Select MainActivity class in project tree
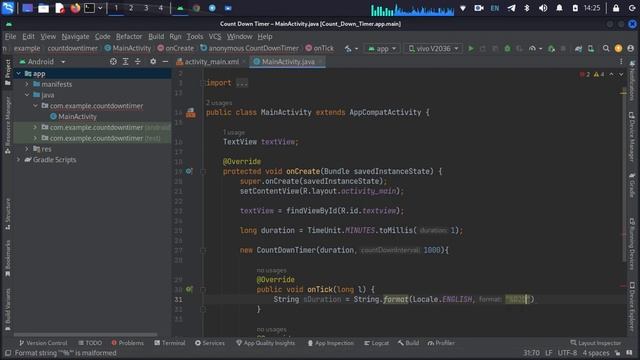Viewport: 640px width, 360px height. [77, 117]
